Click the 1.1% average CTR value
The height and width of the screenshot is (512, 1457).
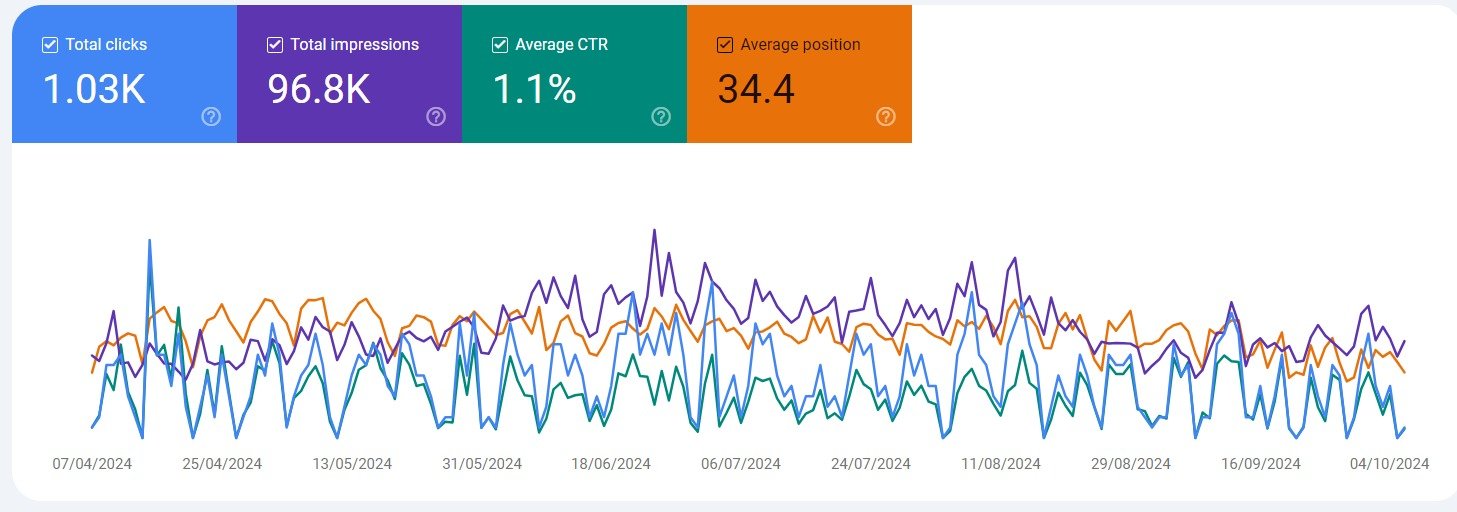coord(535,90)
